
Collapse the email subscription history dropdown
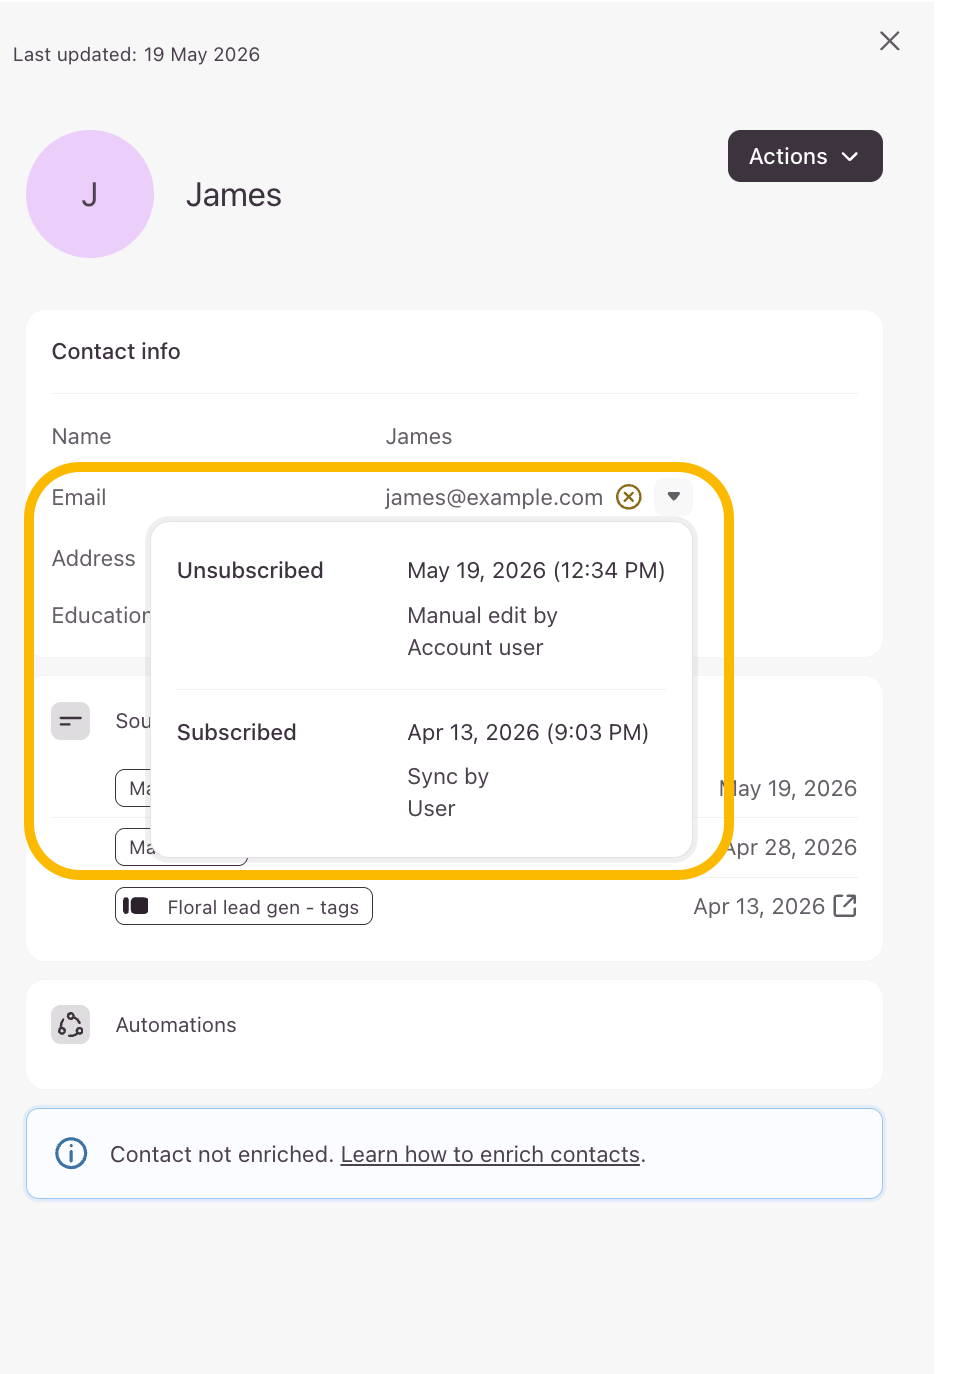point(674,497)
